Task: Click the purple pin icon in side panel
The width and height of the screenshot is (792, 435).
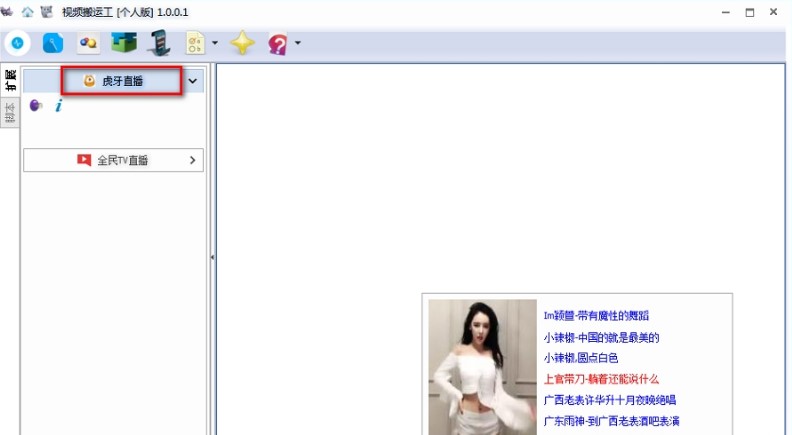Action: (36, 106)
